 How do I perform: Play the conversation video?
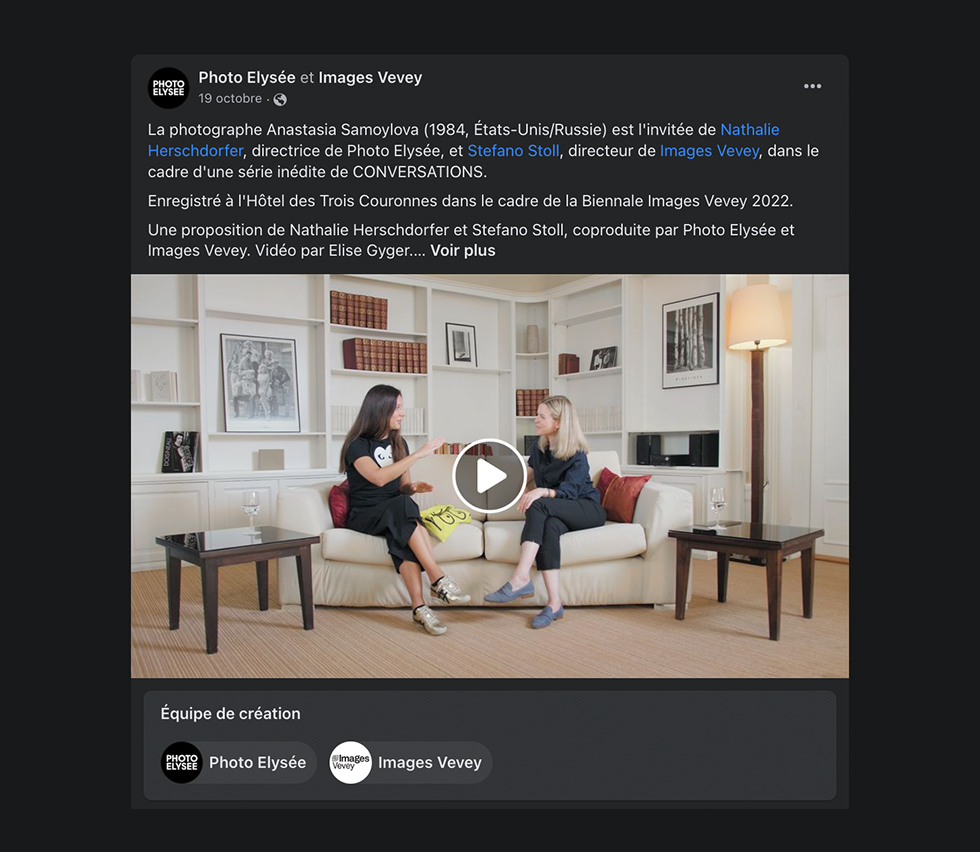[489, 476]
